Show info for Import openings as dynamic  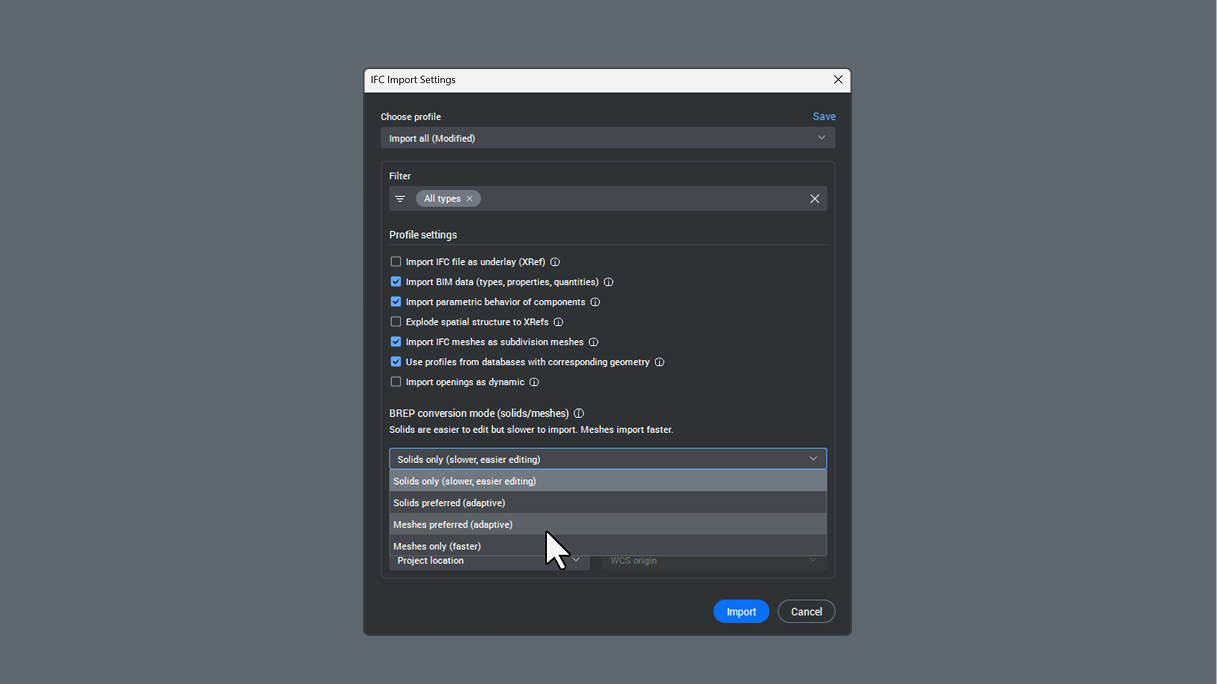[x=534, y=382]
